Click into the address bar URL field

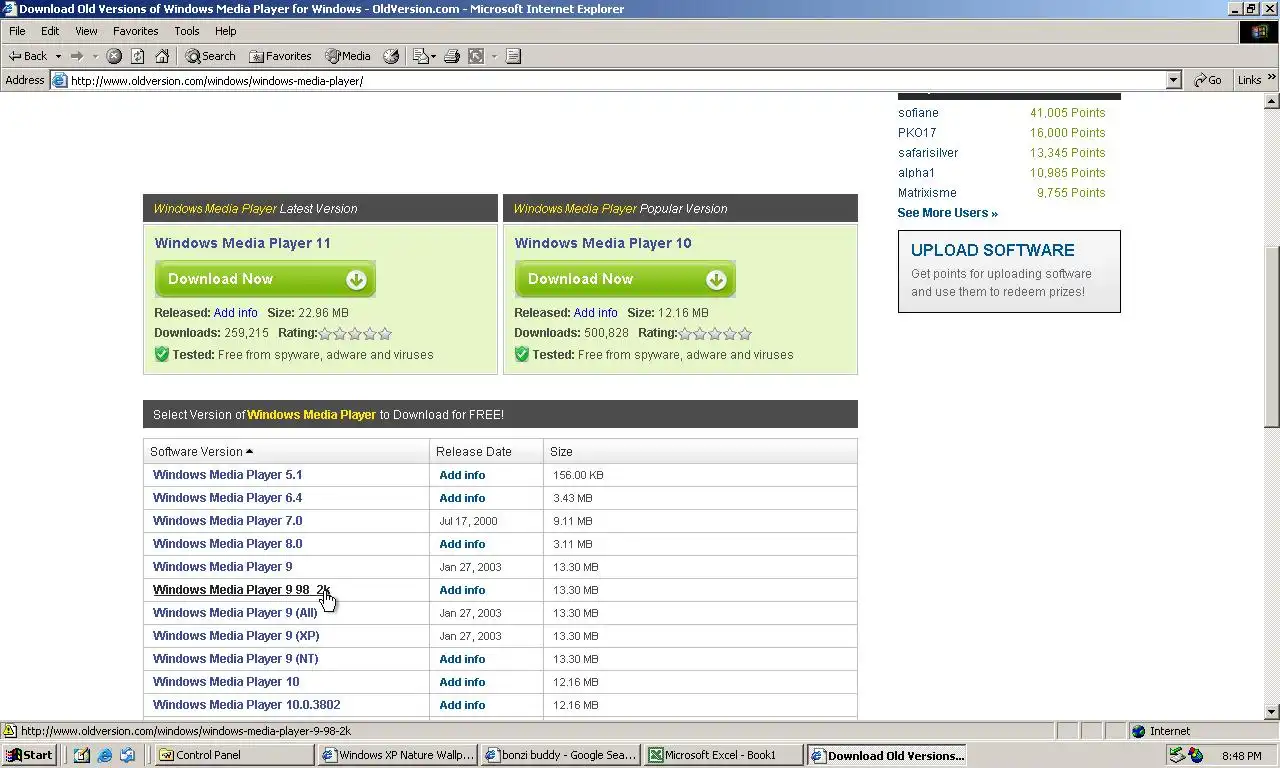[x=616, y=80]
